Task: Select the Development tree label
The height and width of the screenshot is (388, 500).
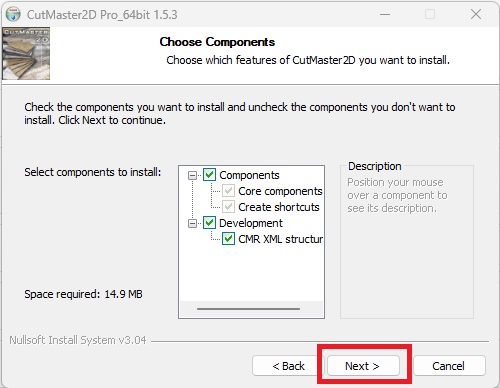Action: pyautogui.click(x=251, y=223)
